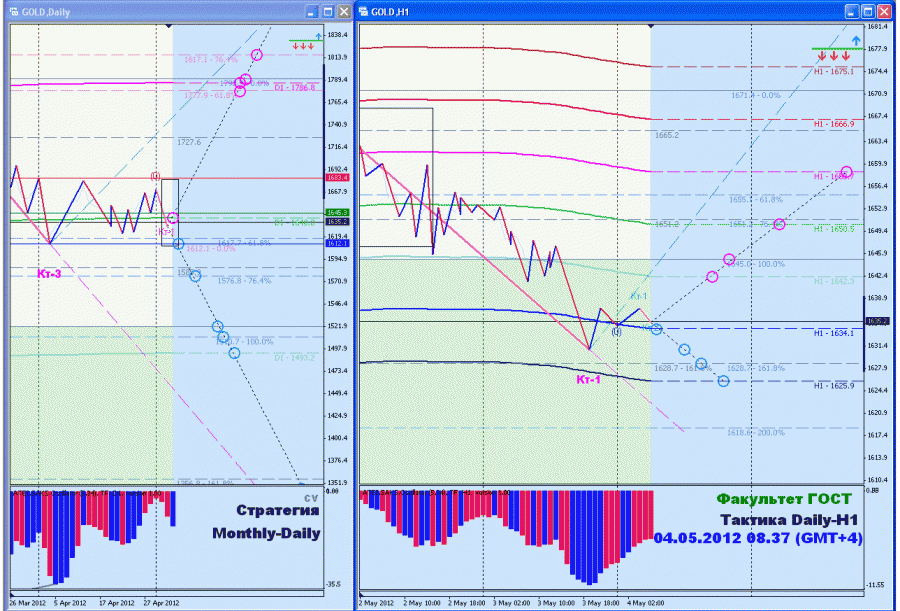The height and width of the screenshot is (611, 900).
Task: Click the chart shift triangle on Daily chart
Action: [168, 26]
